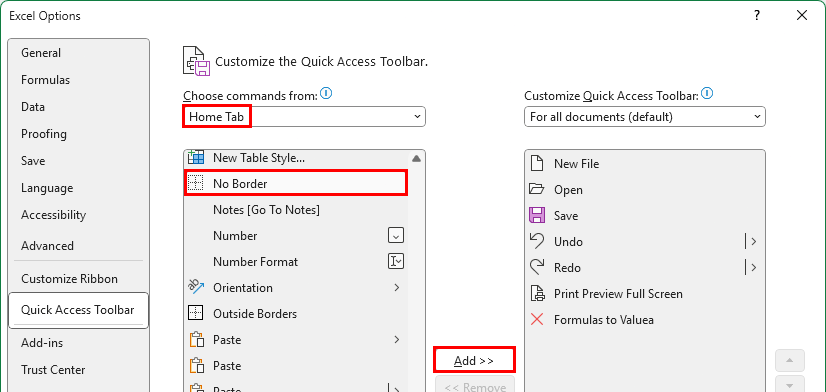This screenshot has width=826, height=392.
Task: Open the Language options category
Action: [78, 188]
